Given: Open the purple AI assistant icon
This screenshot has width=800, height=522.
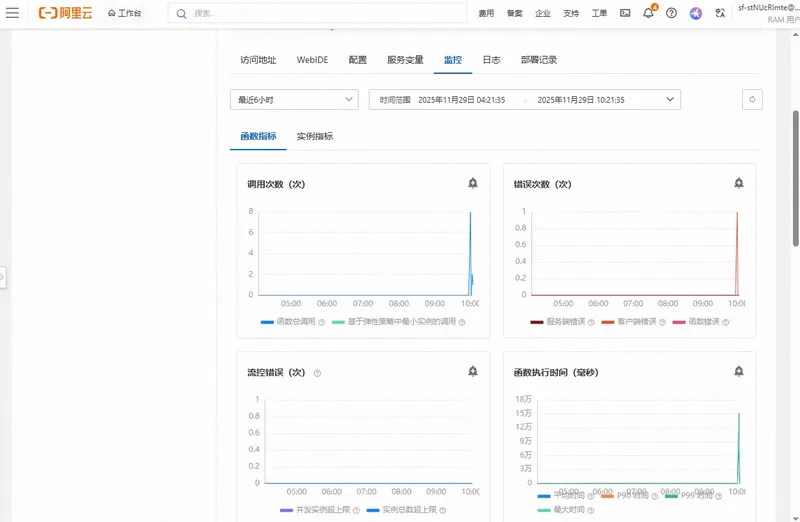Looking at the screenshot, I should (695, 13).
